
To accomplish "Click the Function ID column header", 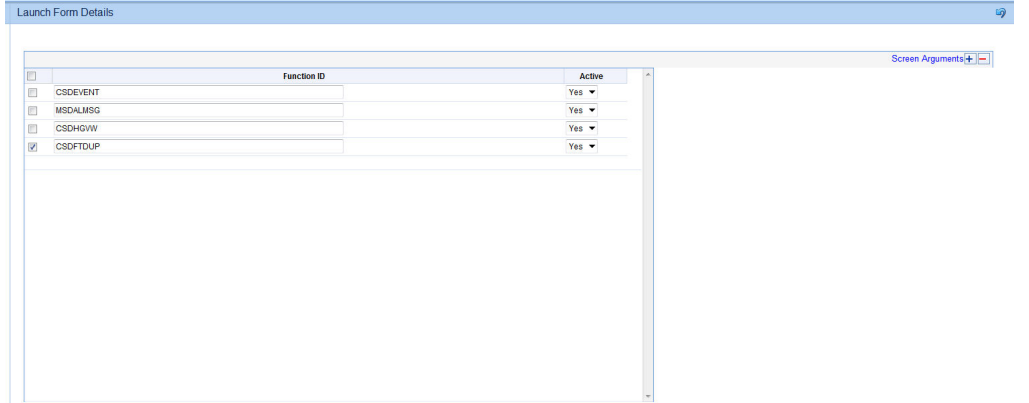I will click(304, 76).
